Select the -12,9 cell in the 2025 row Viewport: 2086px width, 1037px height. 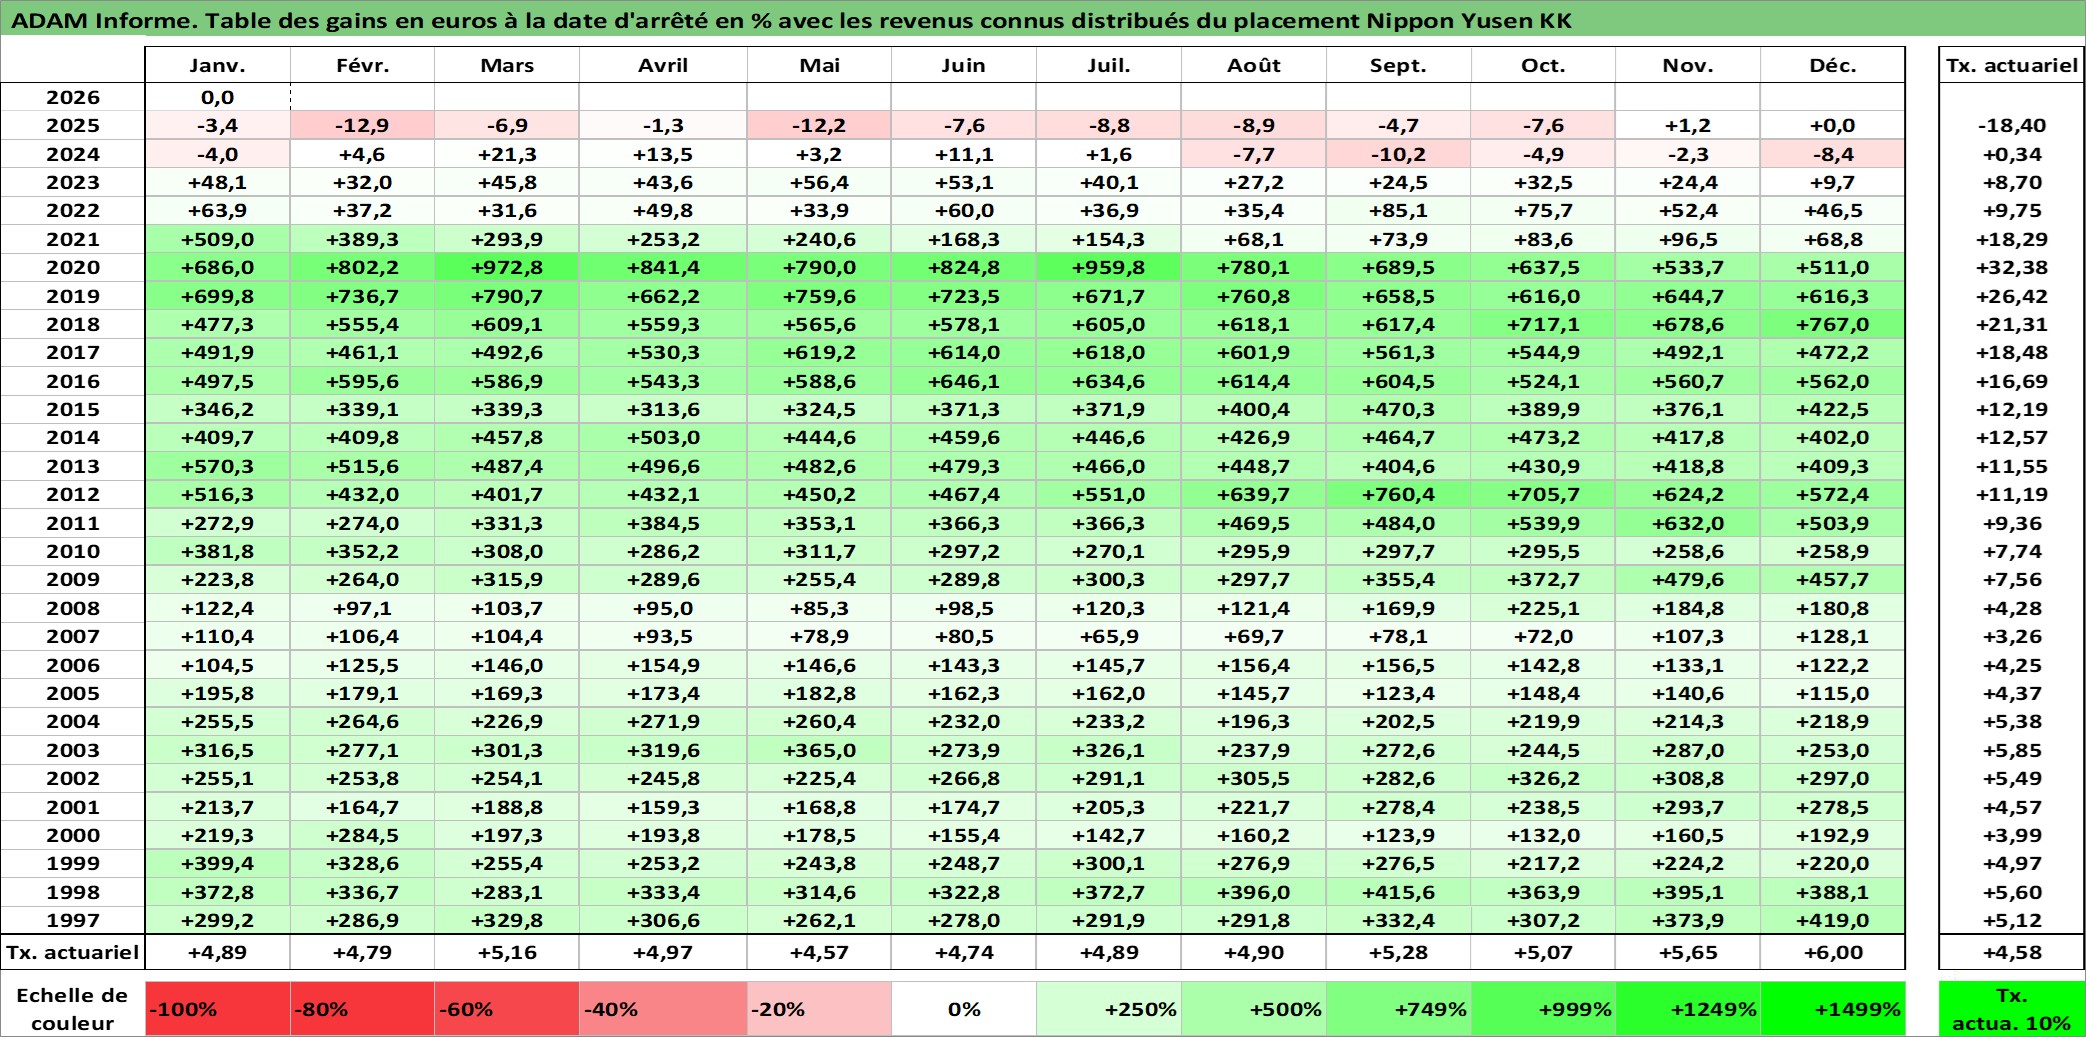(x=362, y=125)
